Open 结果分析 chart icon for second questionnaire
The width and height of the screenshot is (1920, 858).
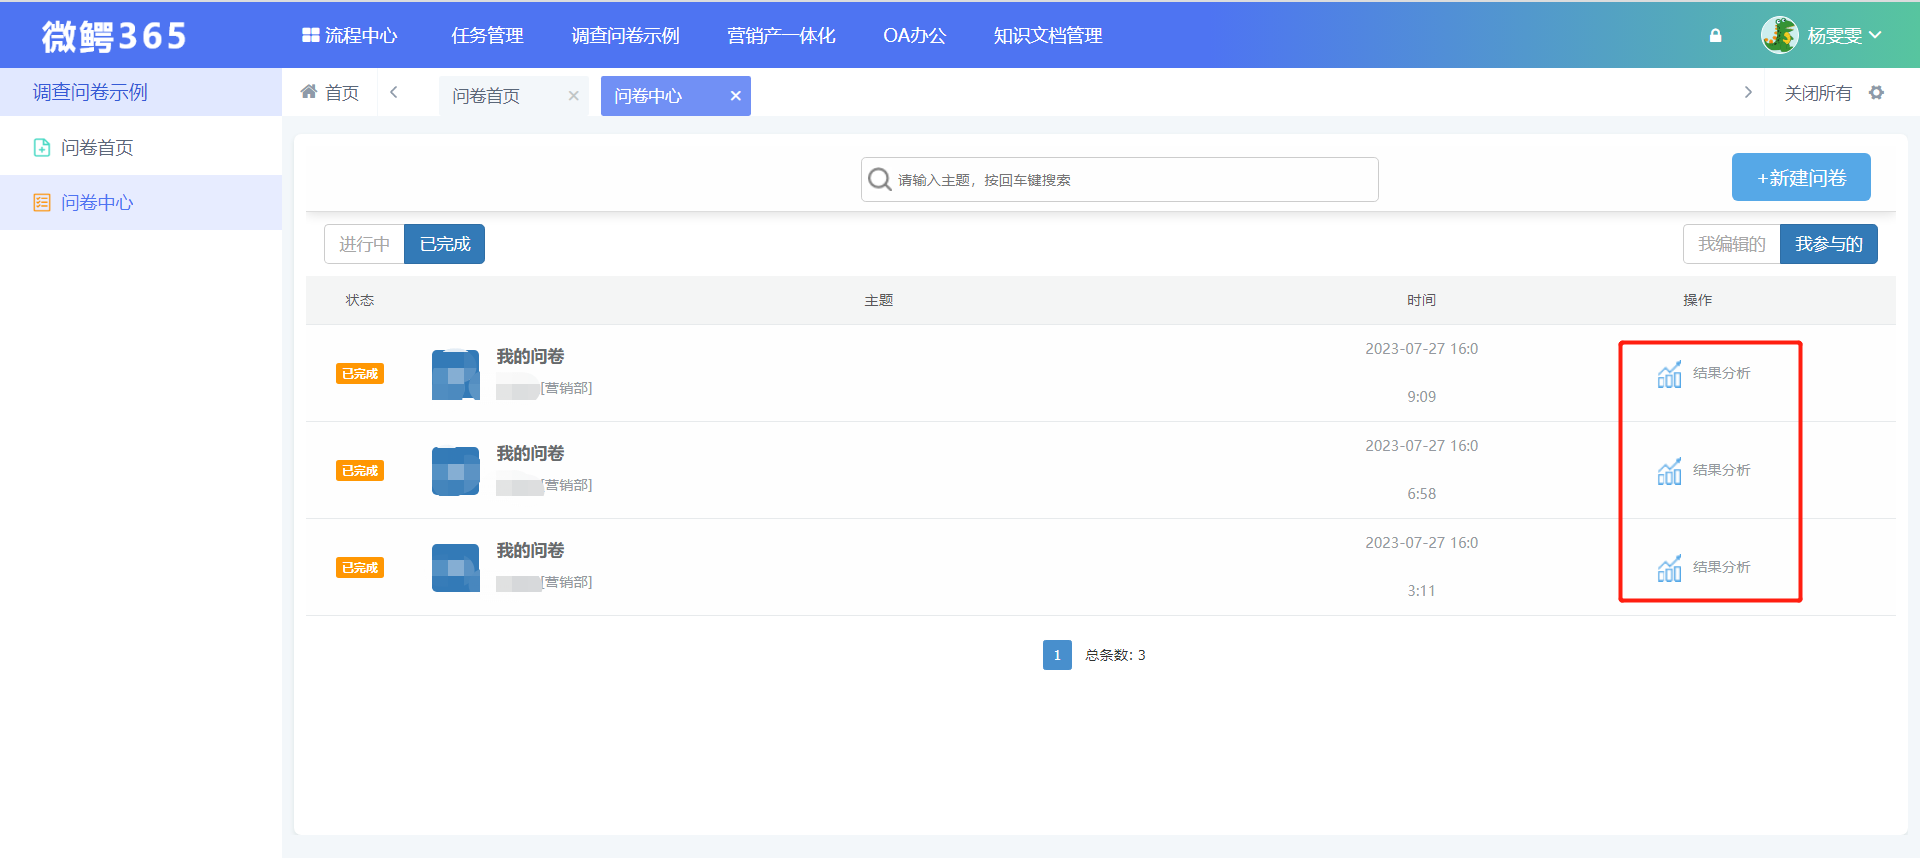click(1669, 471)
